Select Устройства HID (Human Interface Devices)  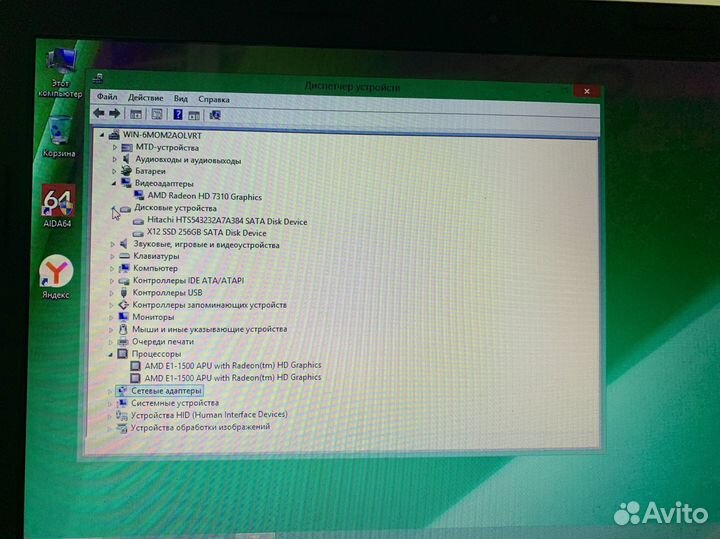tap(209, 415)
